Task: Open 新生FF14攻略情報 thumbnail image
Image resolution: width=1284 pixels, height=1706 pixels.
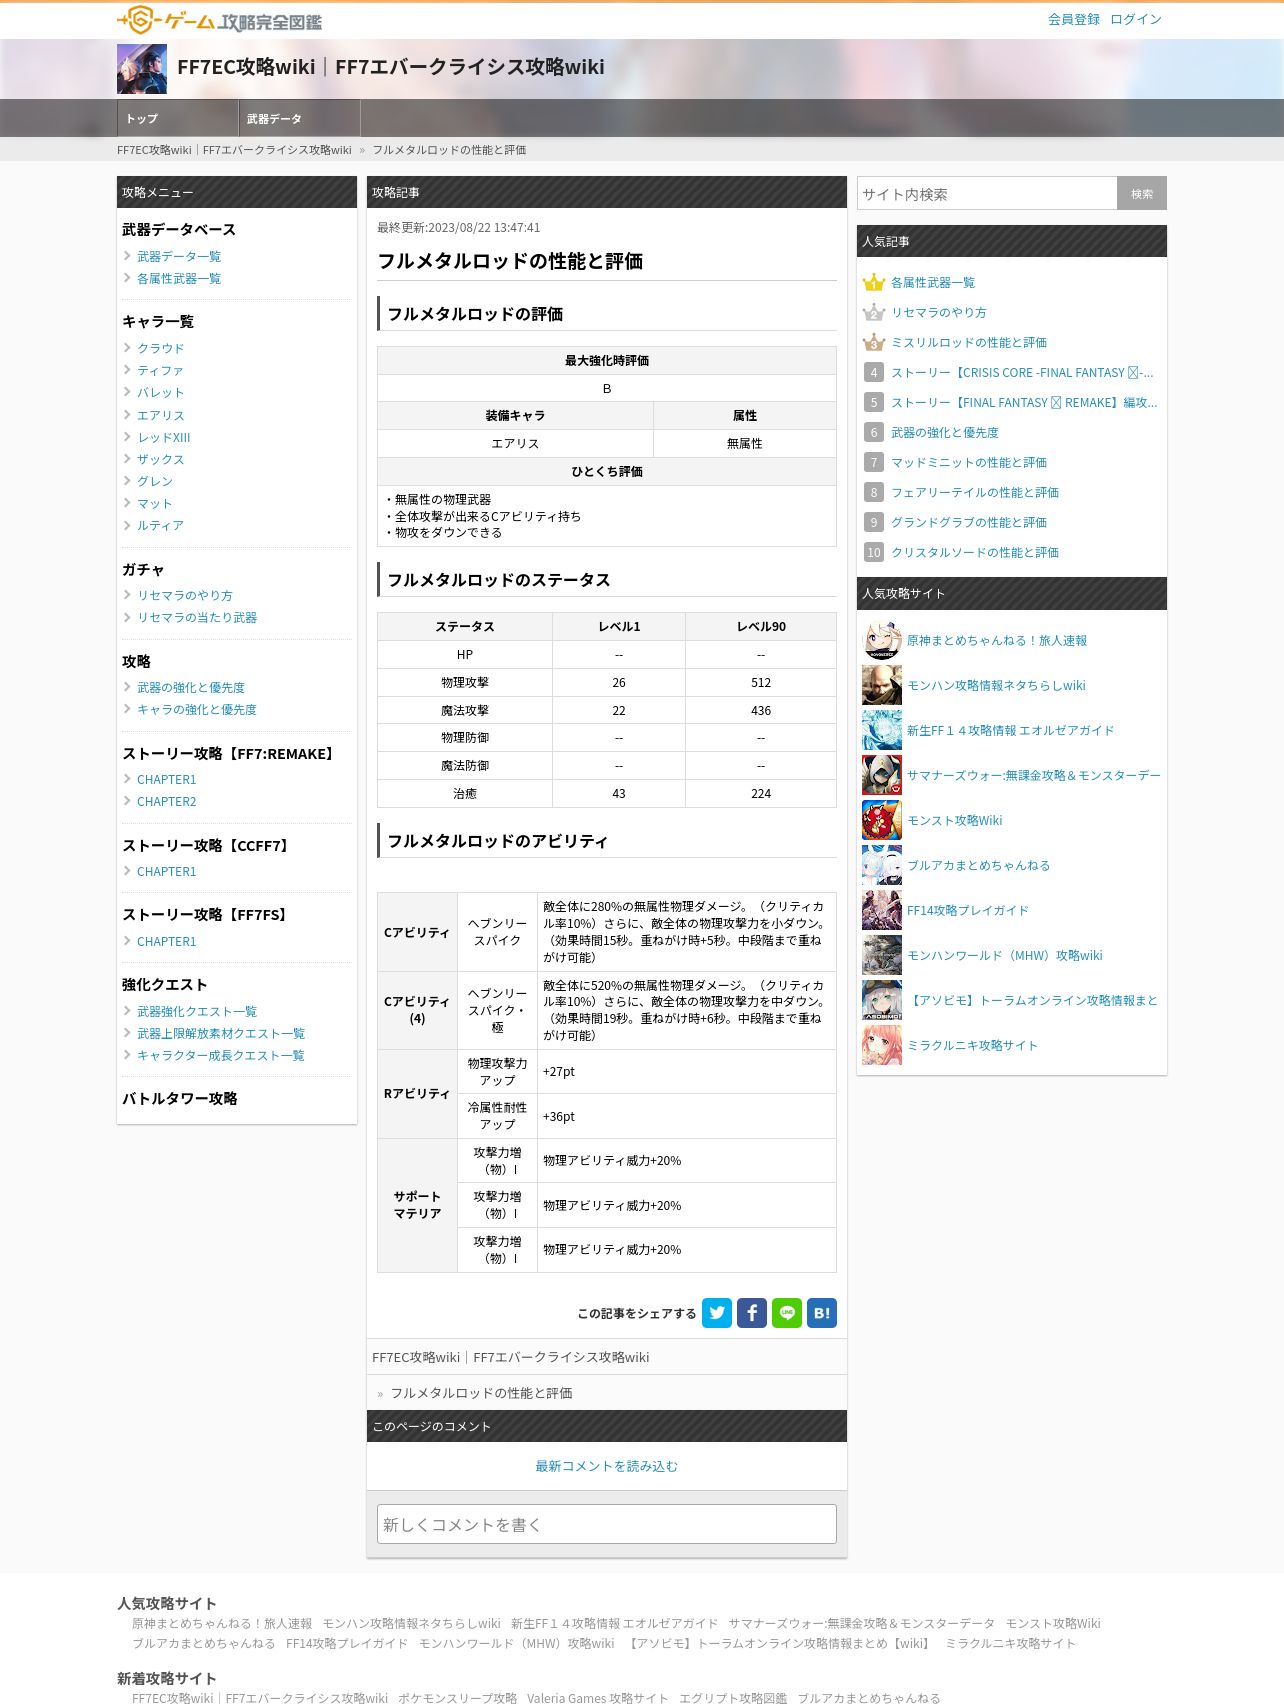Action: (x=882, y=731)
